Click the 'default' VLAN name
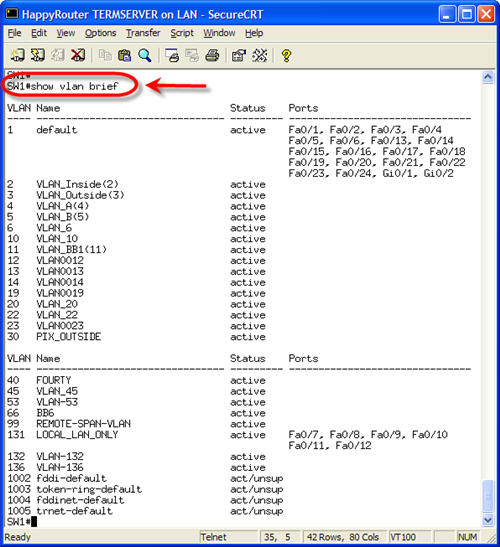 [x=57, y=130]
